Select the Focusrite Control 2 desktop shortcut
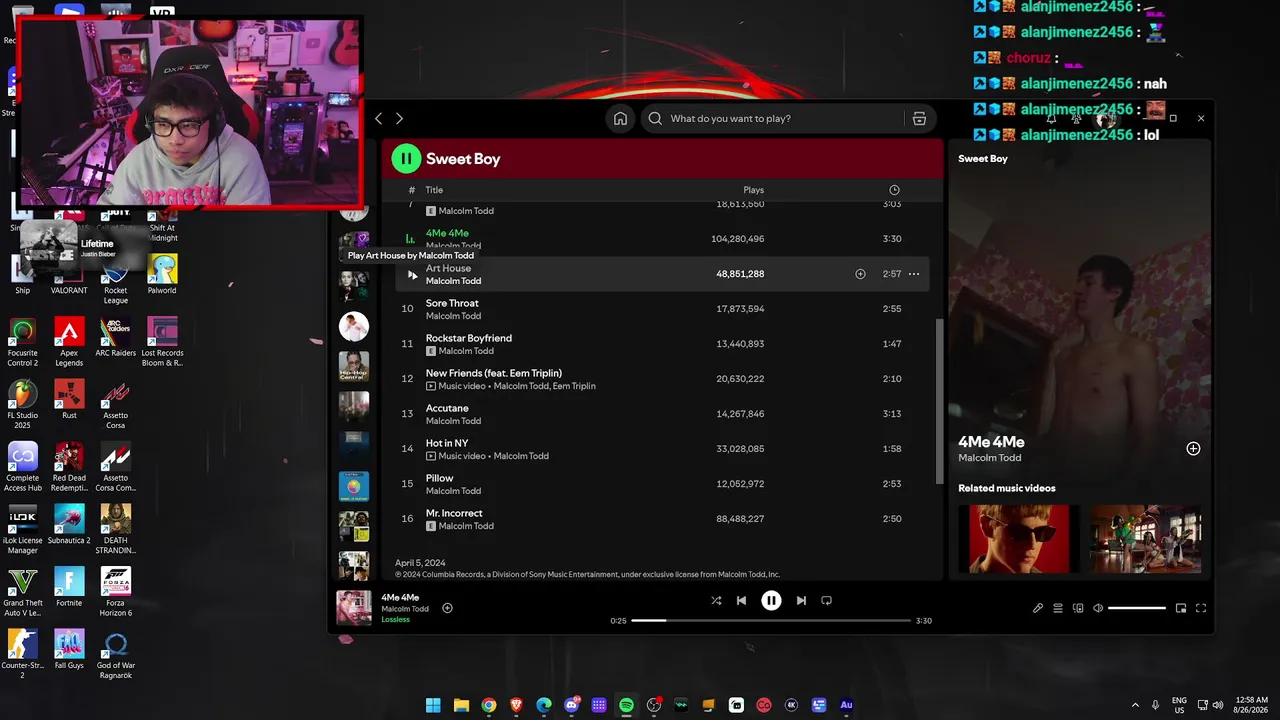 (x=22, y=342)
